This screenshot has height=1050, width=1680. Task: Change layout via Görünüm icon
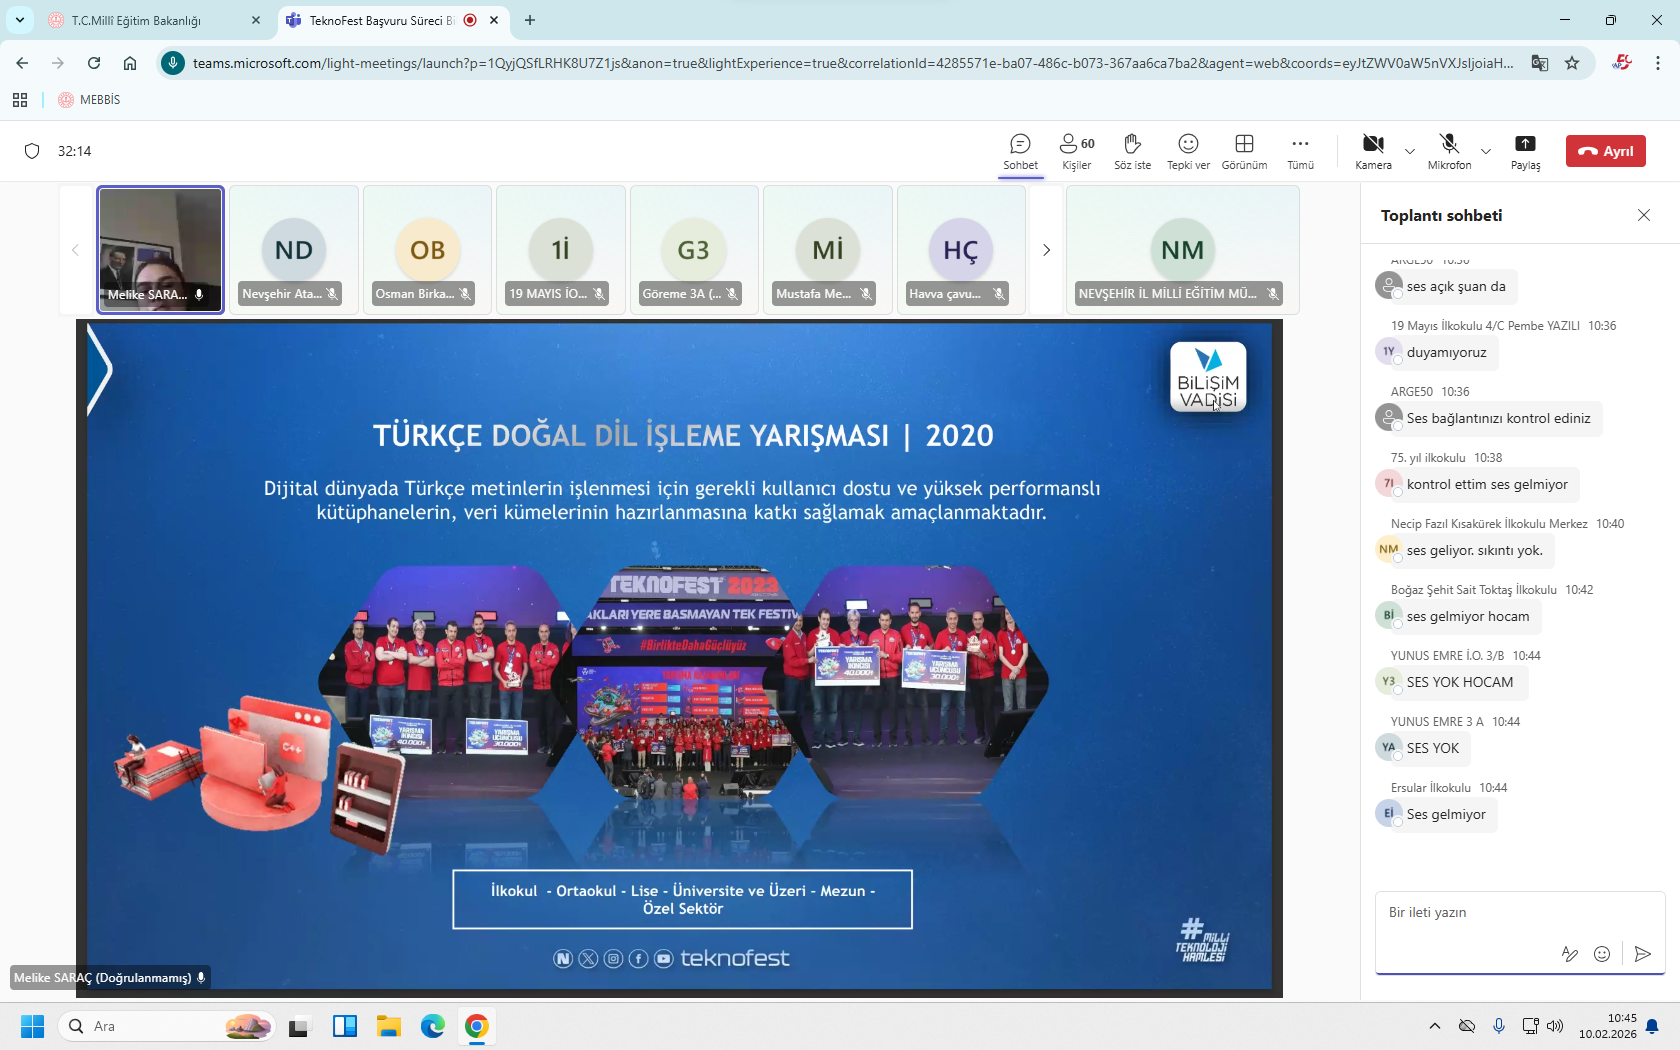(x=1244, y=151)
